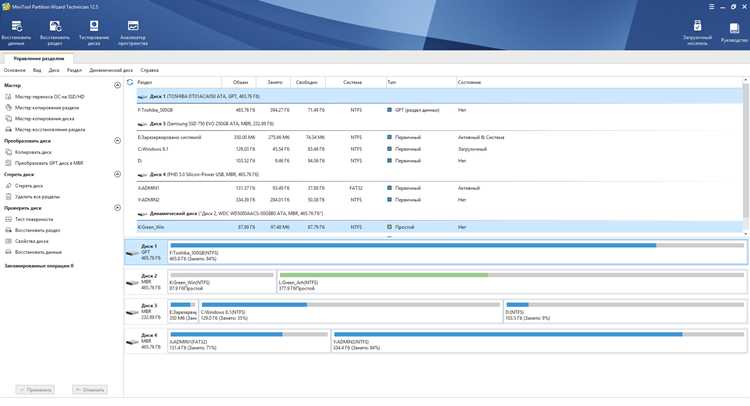Click C:Windows 8.1 block on Диск 3 map

coord(351,311)
